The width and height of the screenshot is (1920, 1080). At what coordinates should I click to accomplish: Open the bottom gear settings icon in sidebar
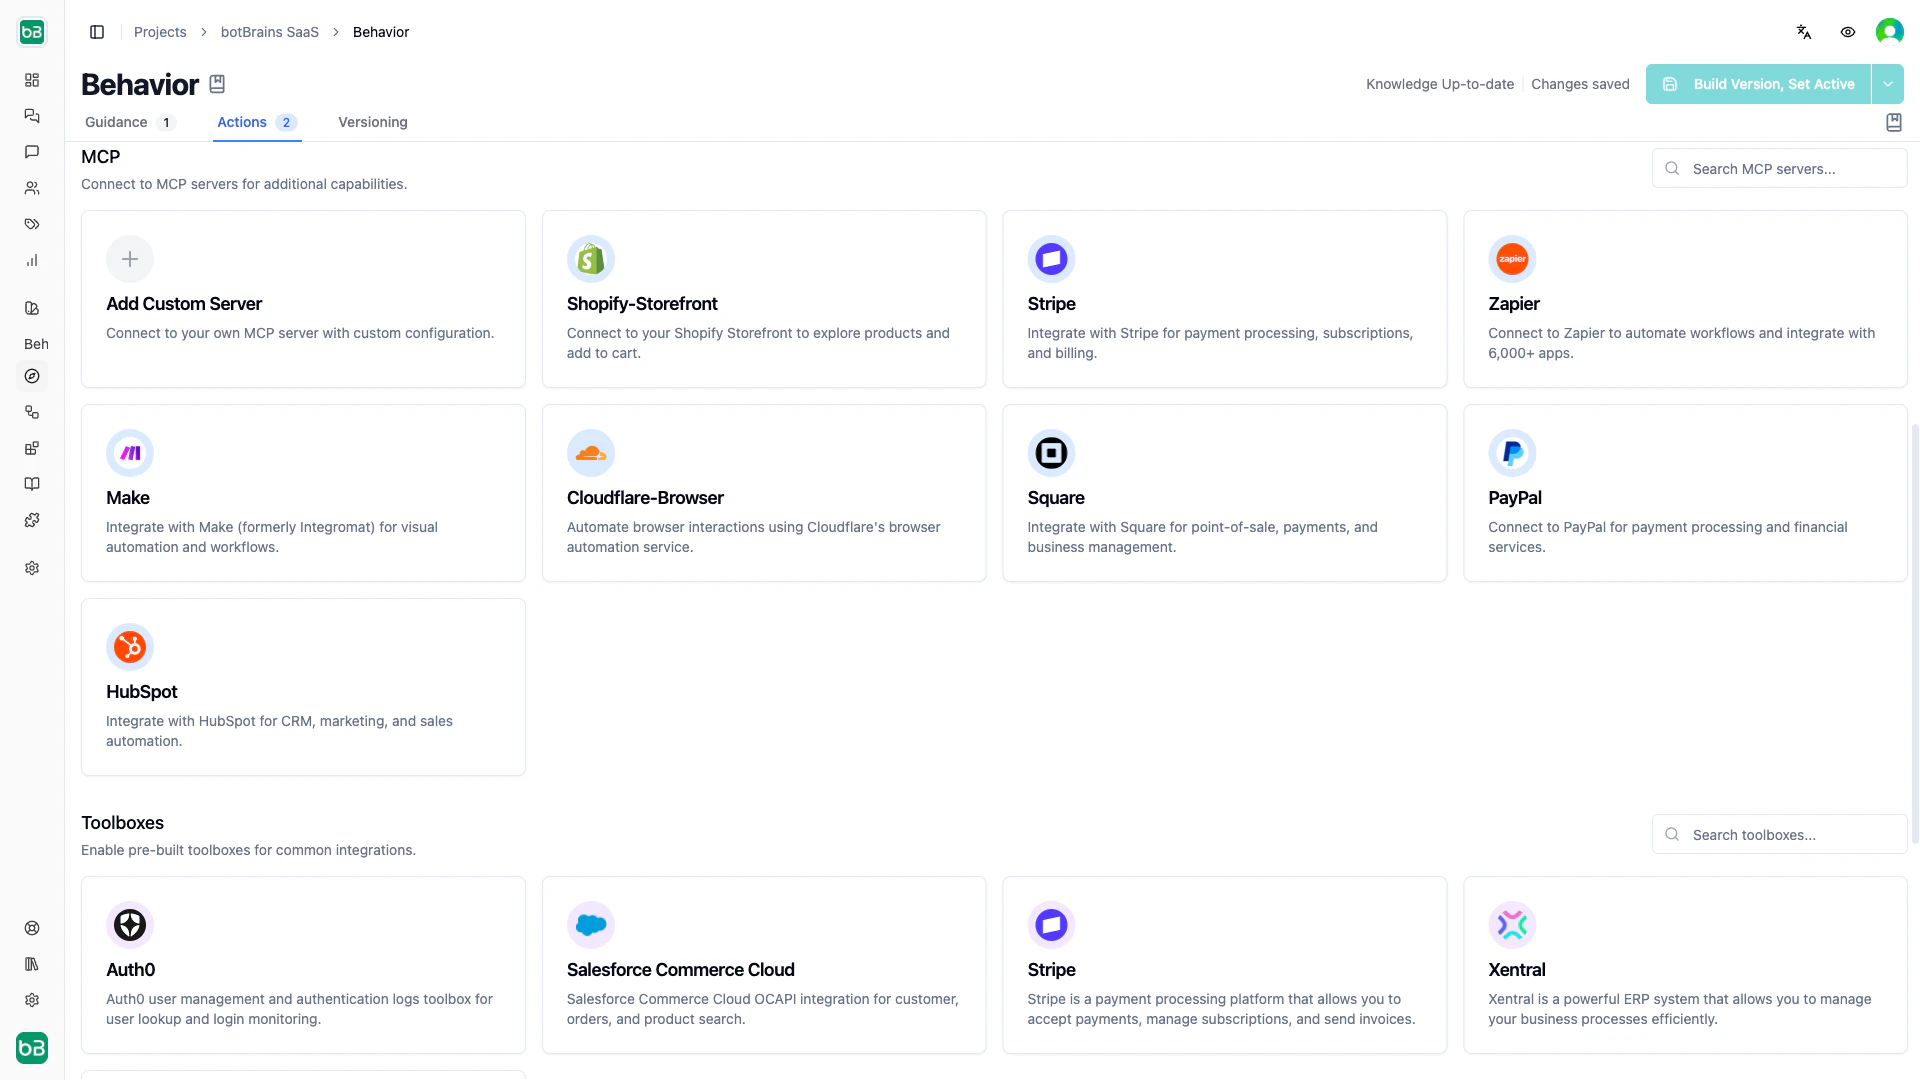coord(32,1000)
